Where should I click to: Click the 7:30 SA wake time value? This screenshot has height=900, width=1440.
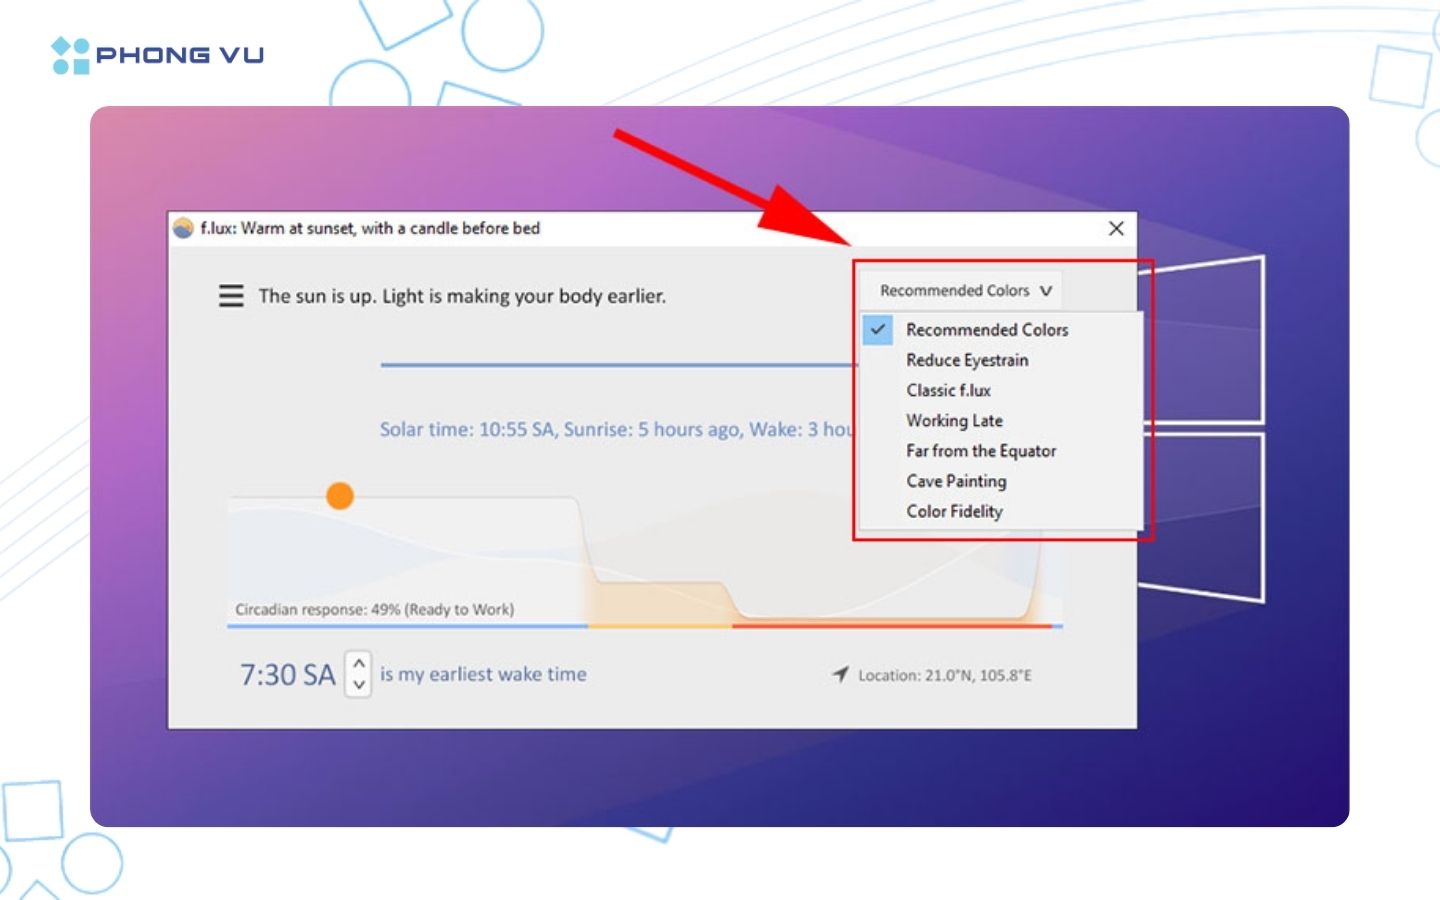287,675
